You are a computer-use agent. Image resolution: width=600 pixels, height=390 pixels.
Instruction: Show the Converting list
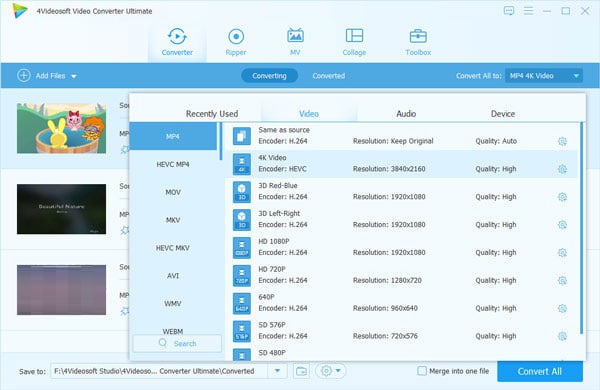pyautogui.click(x=269, y=76)
